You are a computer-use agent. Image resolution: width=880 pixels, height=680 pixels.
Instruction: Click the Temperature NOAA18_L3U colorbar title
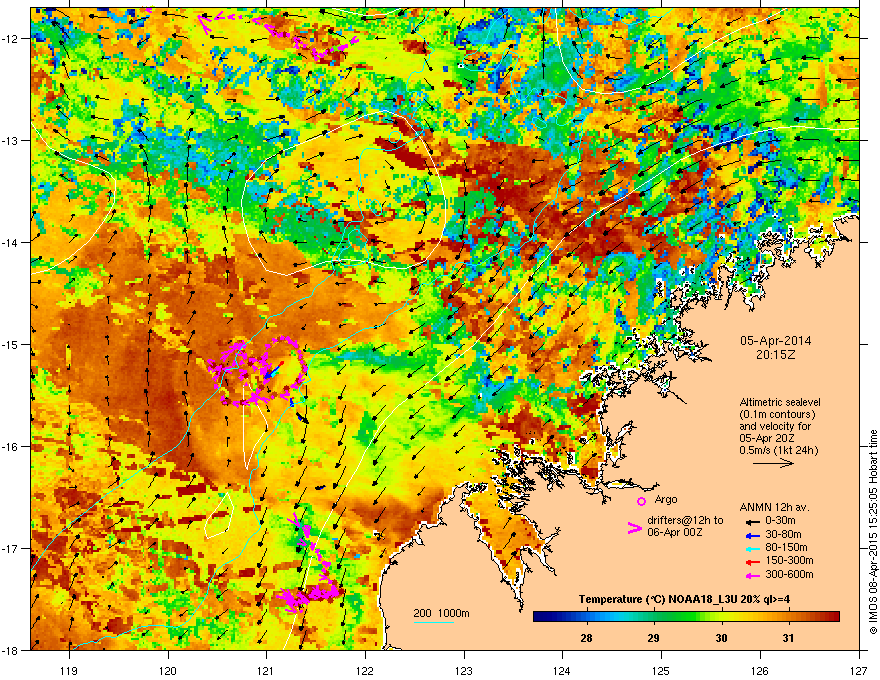pos(684,599)
